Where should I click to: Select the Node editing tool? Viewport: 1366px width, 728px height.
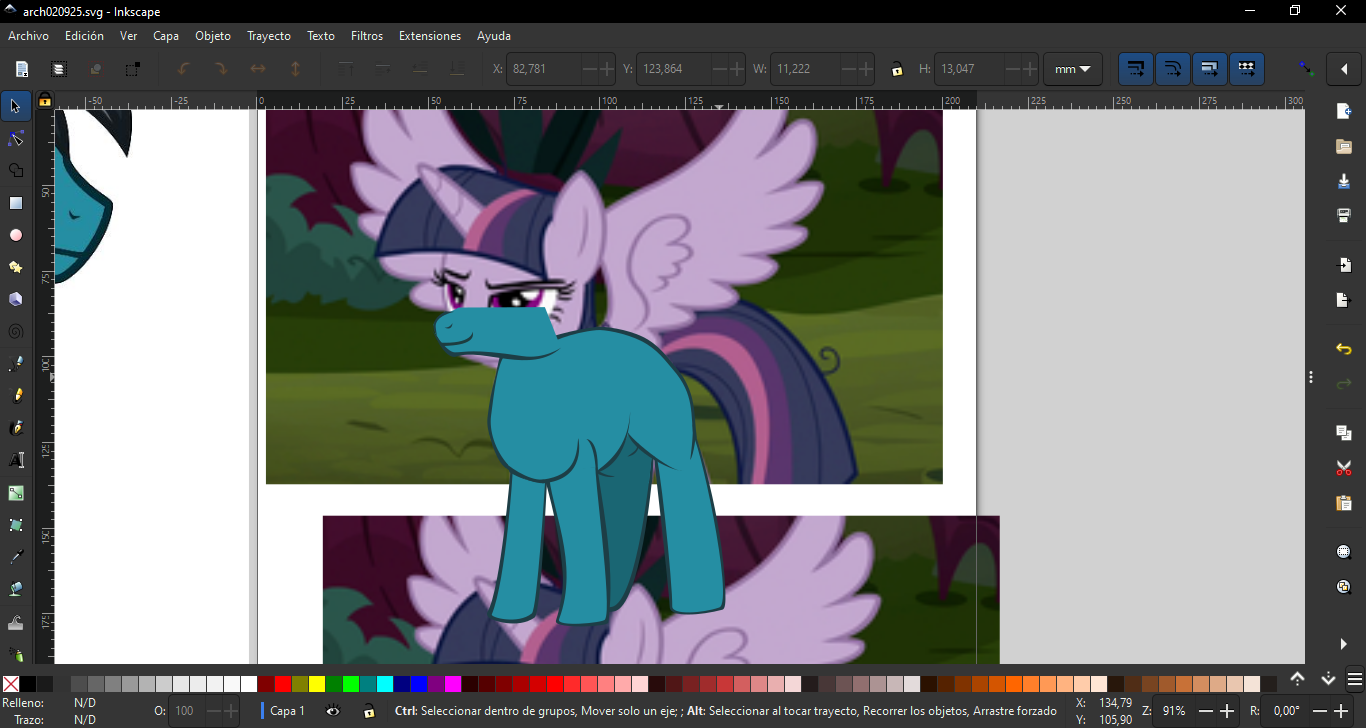coord(16,138)
